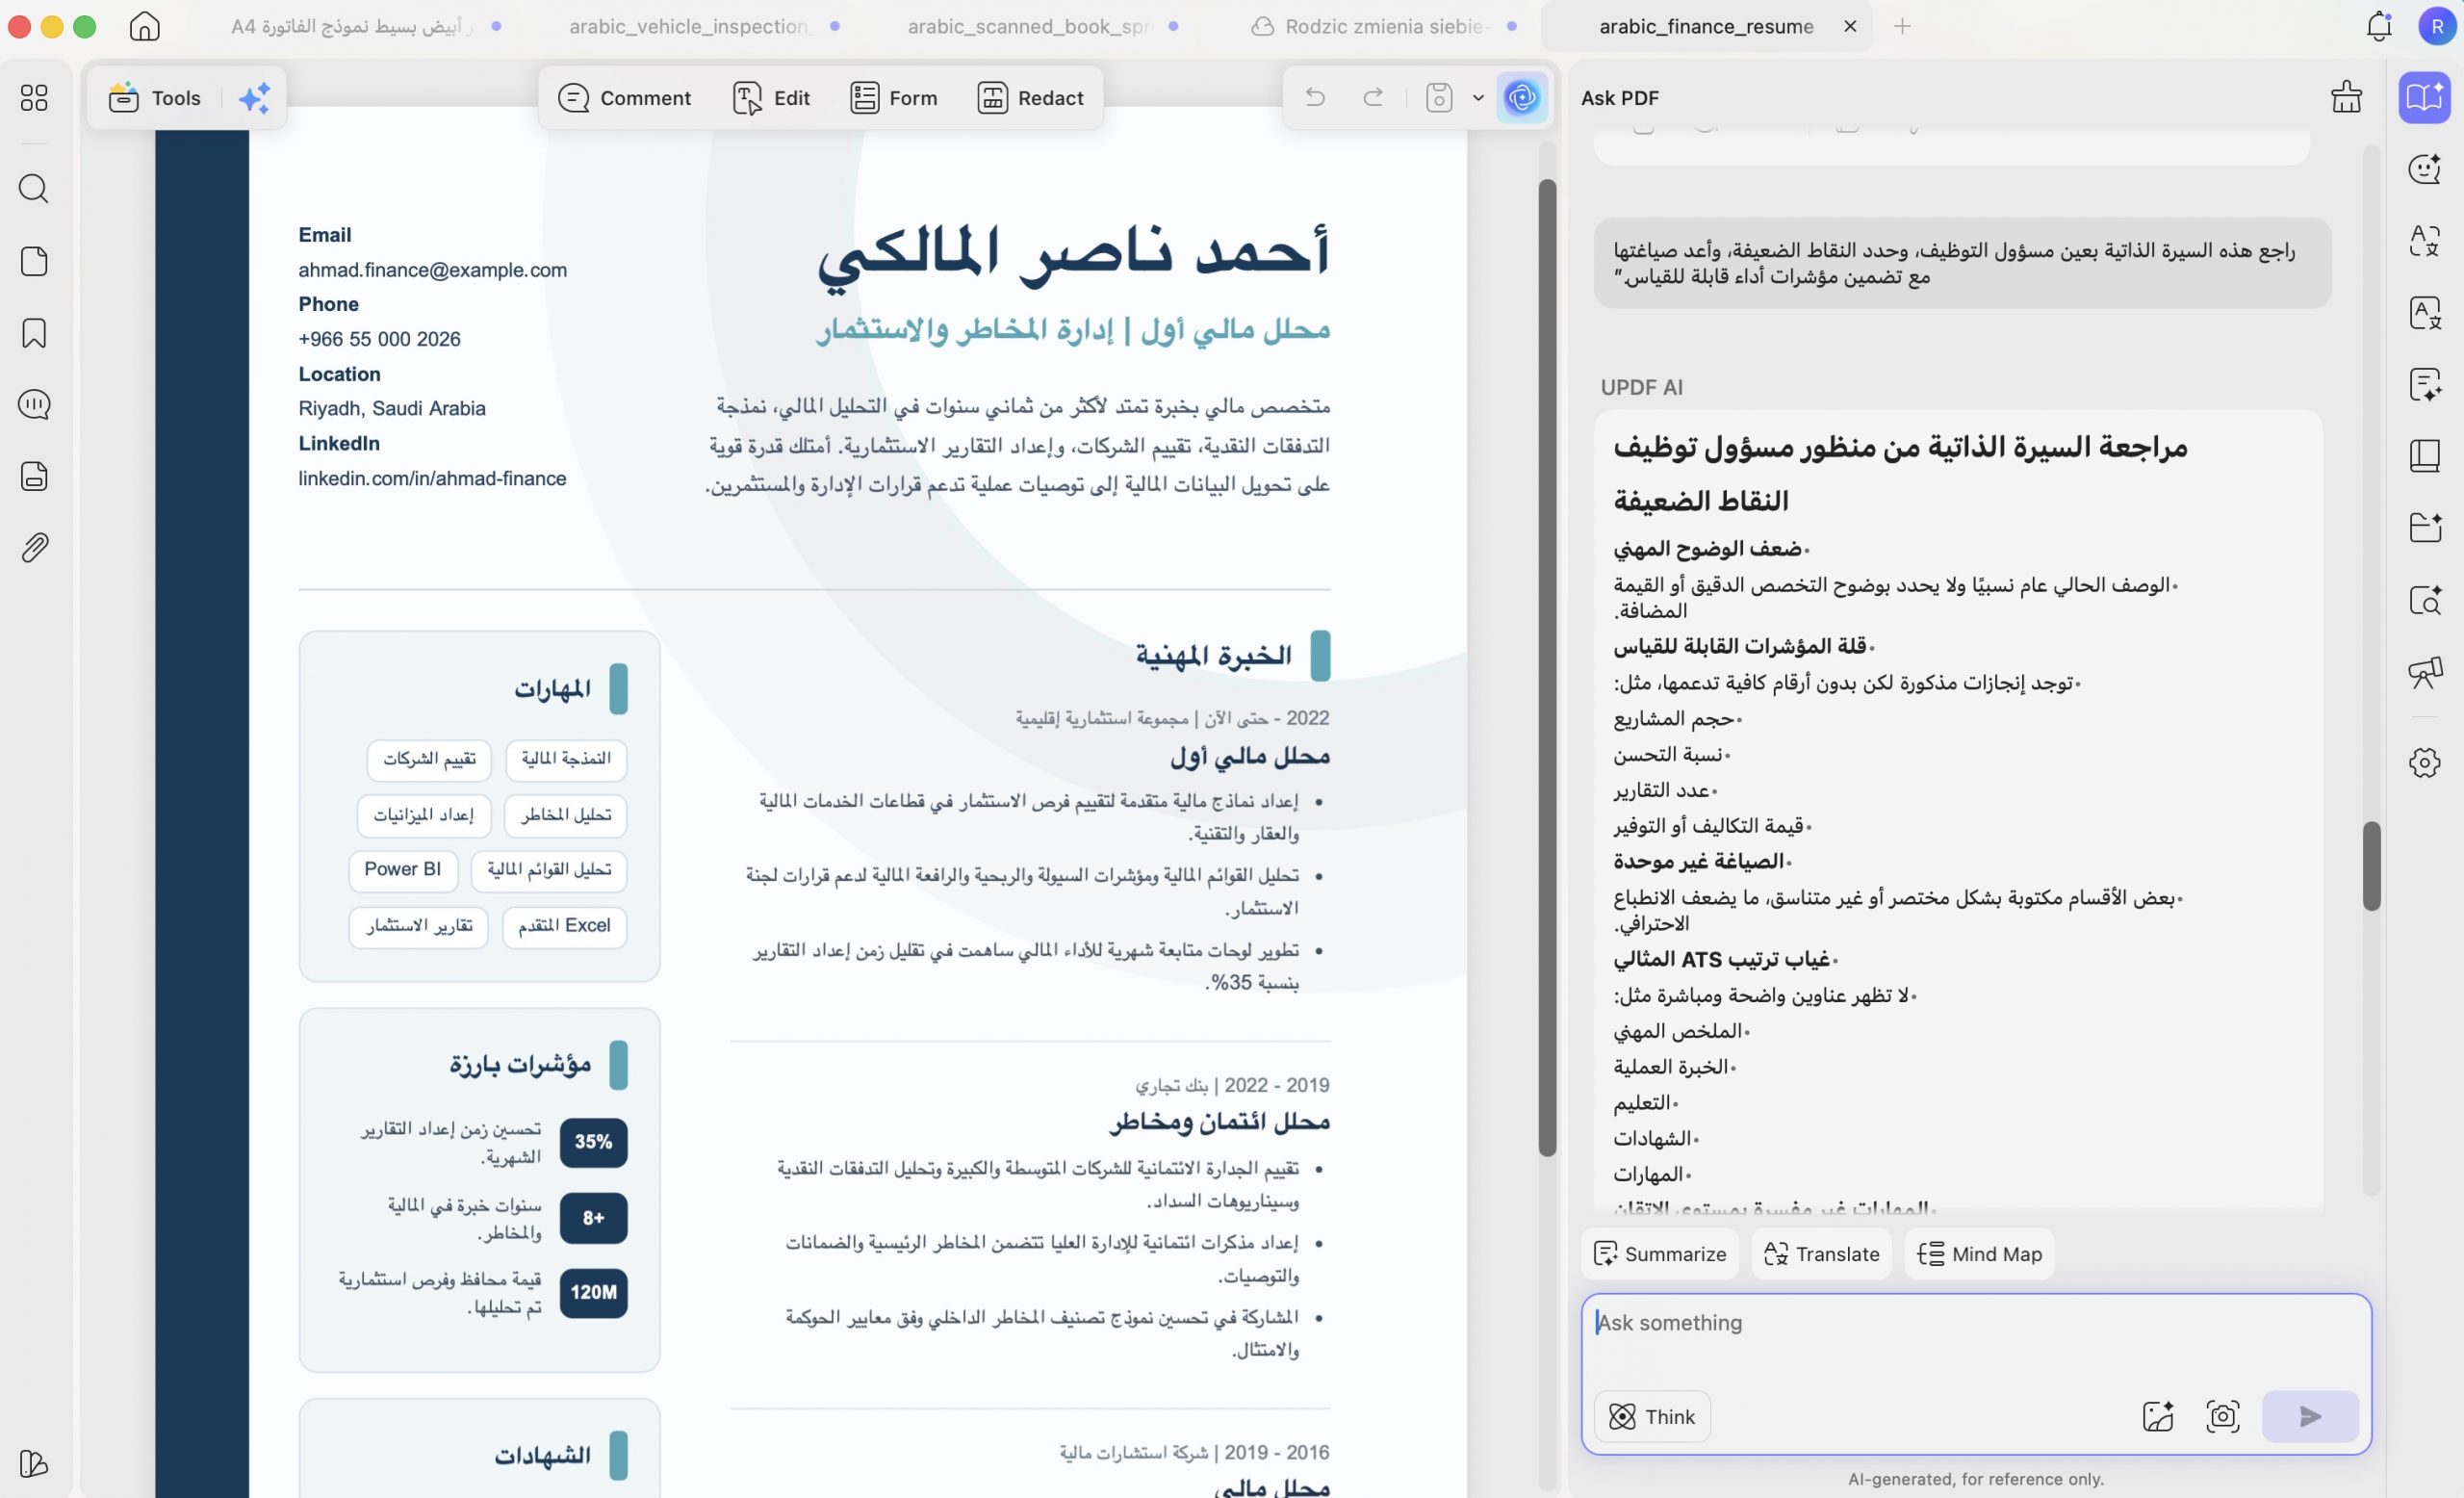2464x1498 pixels.
Task: Send the chat message
Action: [x=2310, y=1416]
